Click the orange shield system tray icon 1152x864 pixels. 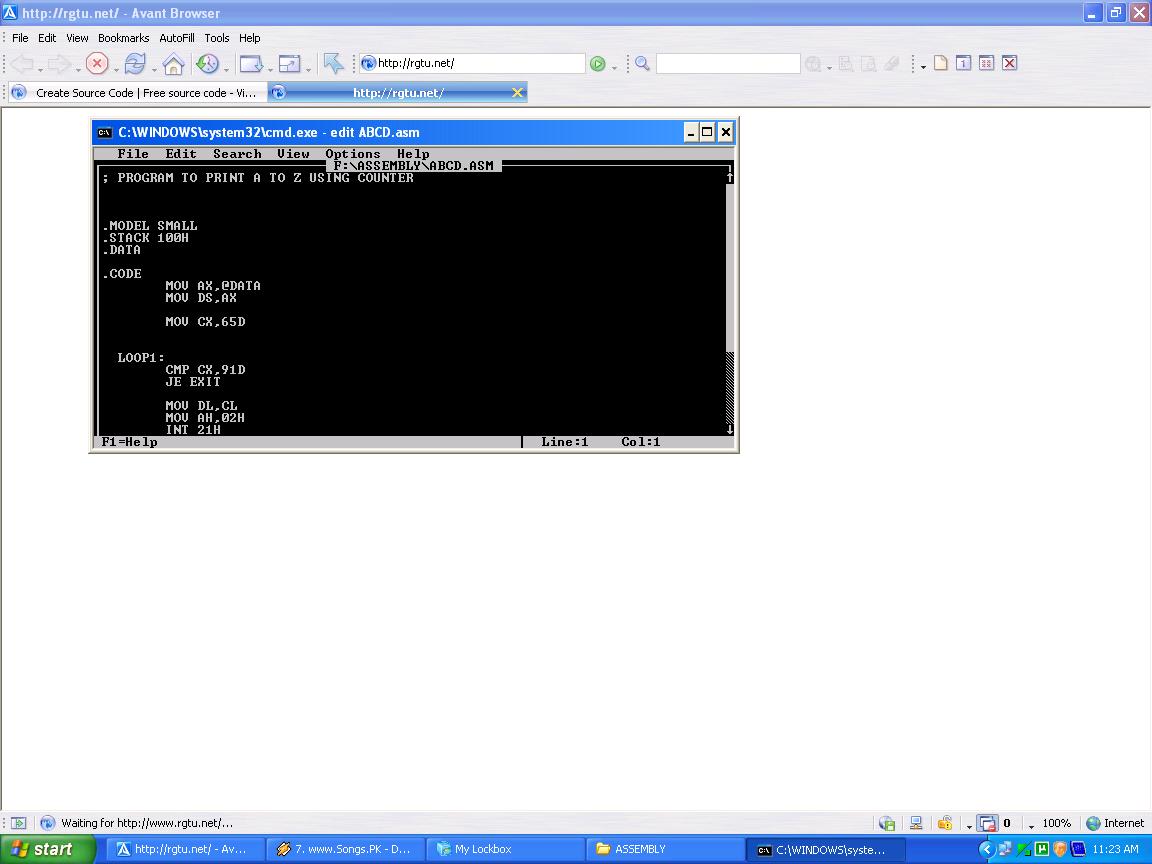pyautogui.click(x=1059, y=849)
